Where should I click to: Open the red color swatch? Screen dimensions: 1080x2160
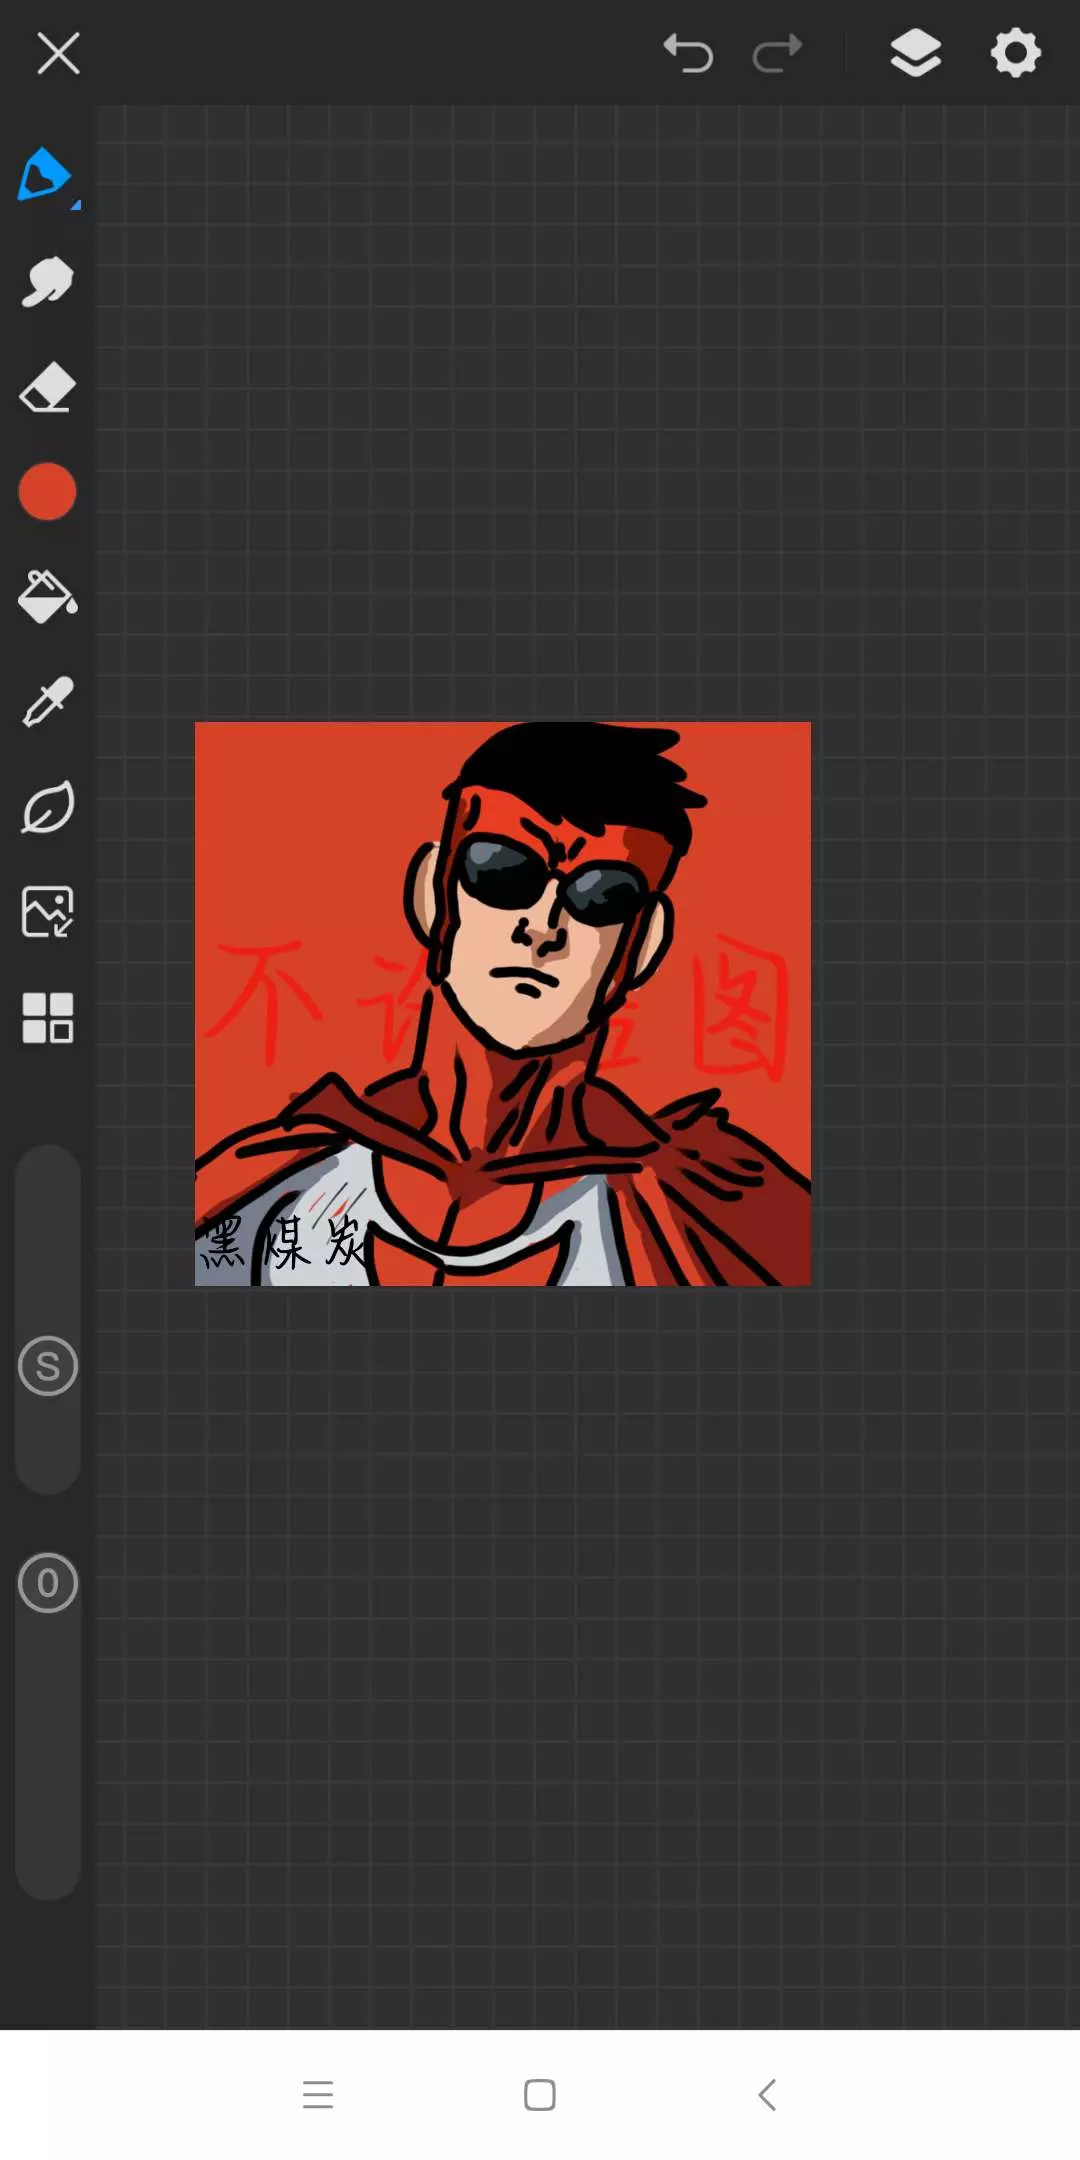(x=47, y=492)
